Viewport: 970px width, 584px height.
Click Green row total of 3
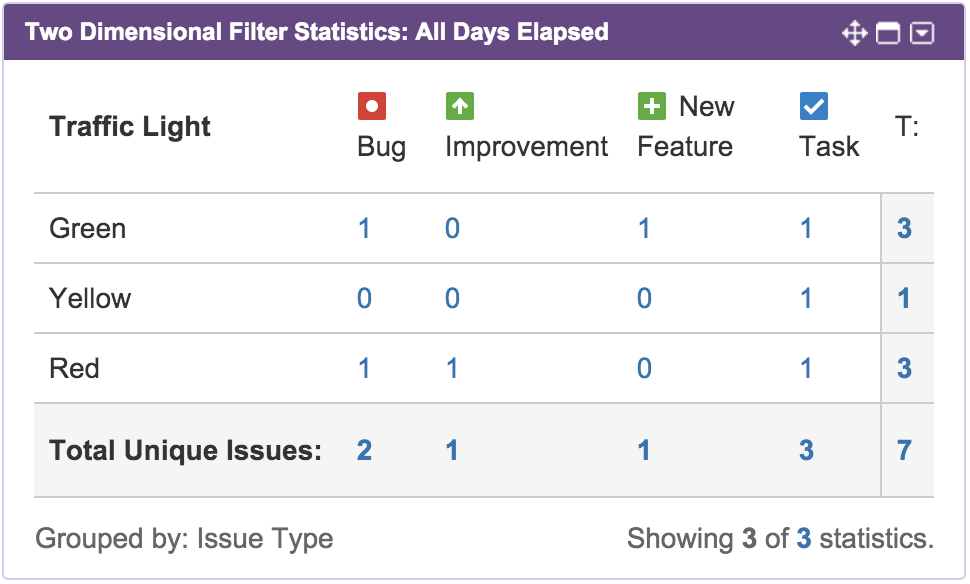tap(904, 229)
